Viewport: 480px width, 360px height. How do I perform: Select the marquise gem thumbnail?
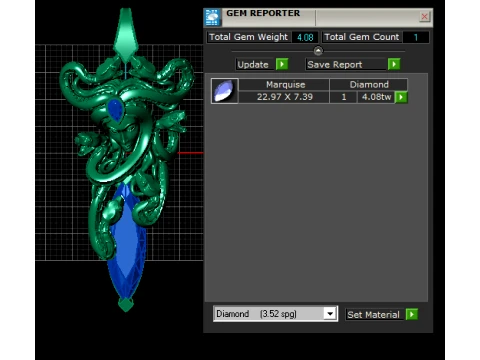(225, 91)
